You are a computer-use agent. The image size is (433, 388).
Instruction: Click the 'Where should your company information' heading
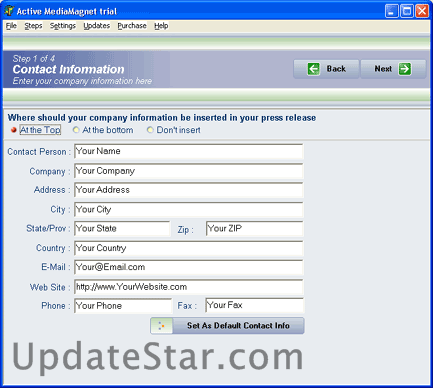pyautogui.click(x=162, y=118)
